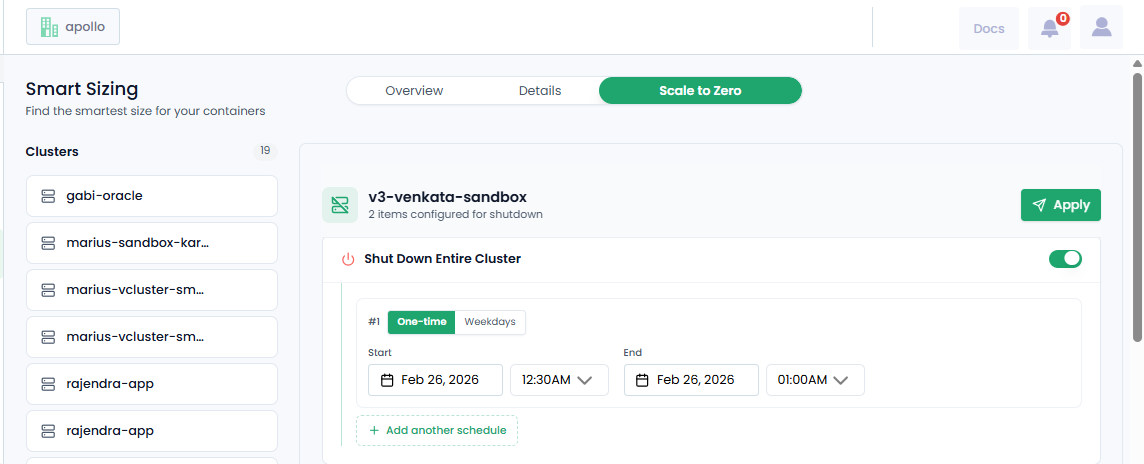Image resolution: width=1144 pixels, height=464 pixels.
Task: Click calendar icon in End date field
Action: [x=643, y=380]
